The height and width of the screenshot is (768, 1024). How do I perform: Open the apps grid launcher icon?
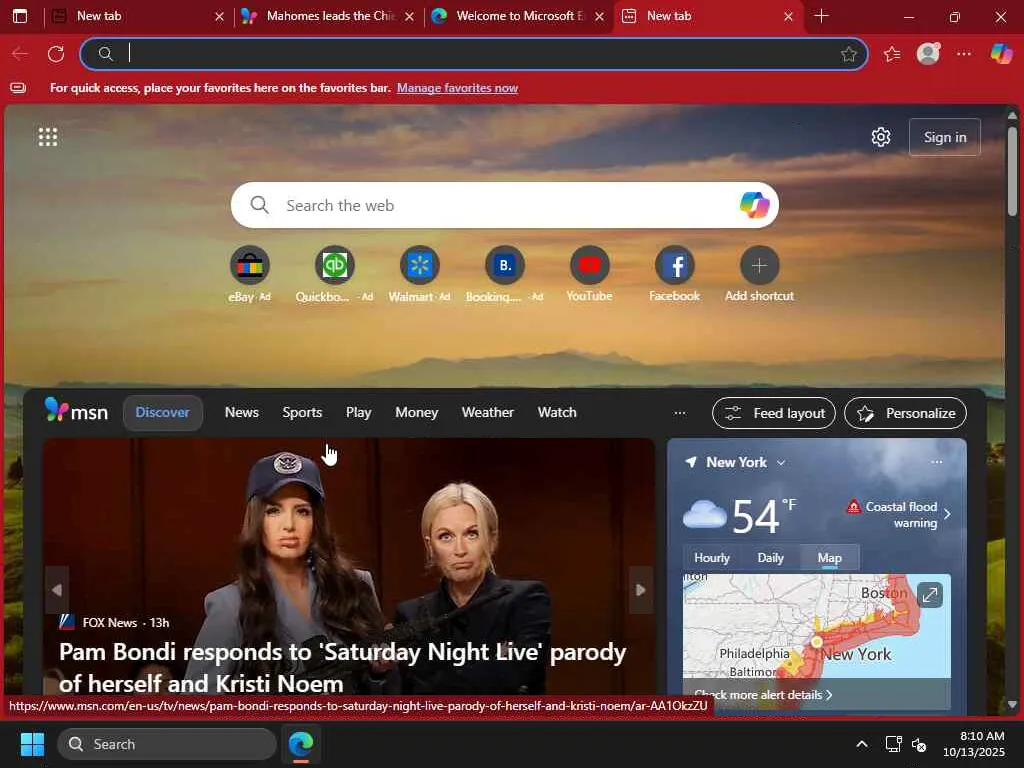(48, 137)
